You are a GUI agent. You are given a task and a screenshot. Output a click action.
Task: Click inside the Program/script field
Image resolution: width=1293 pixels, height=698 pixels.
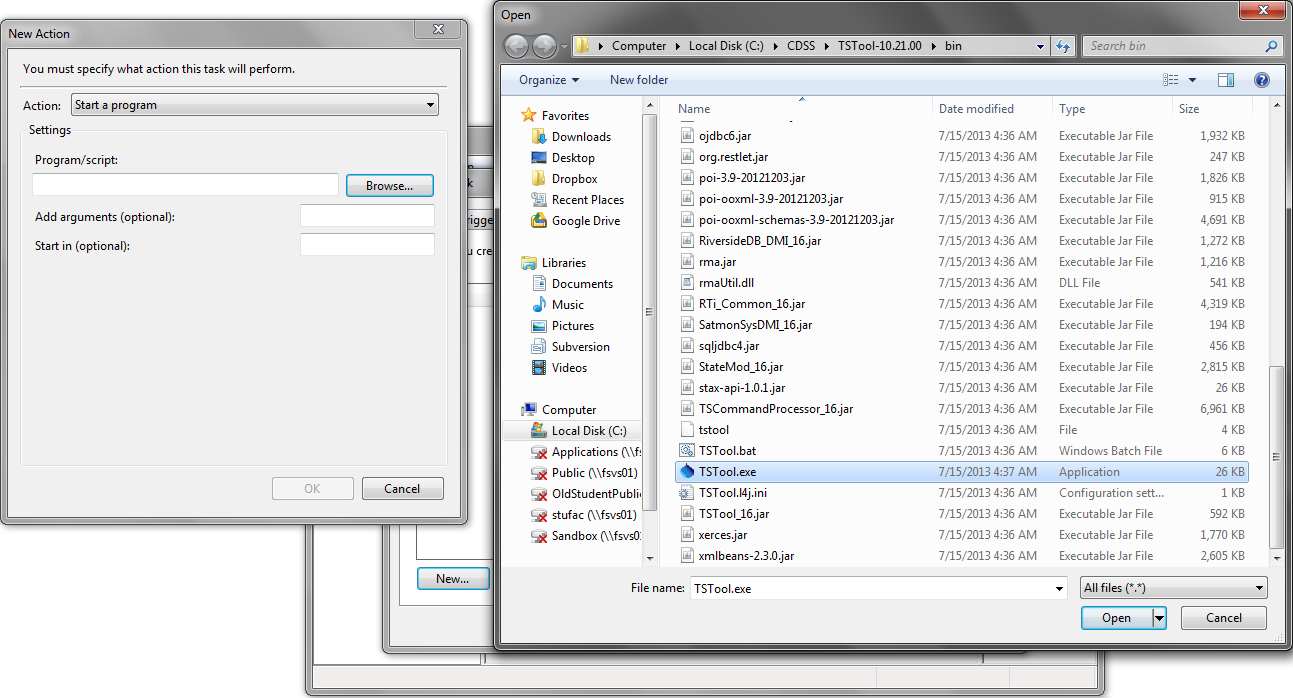184,185
